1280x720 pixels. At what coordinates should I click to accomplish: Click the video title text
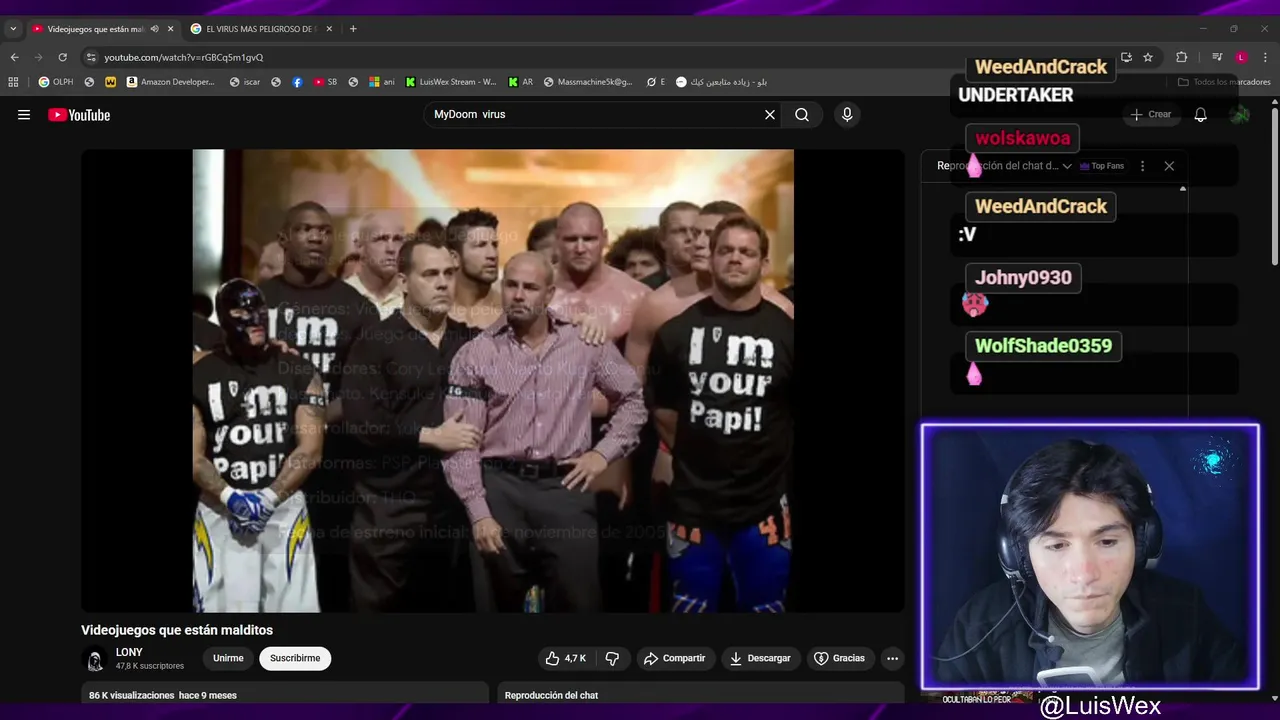point(177,630)
